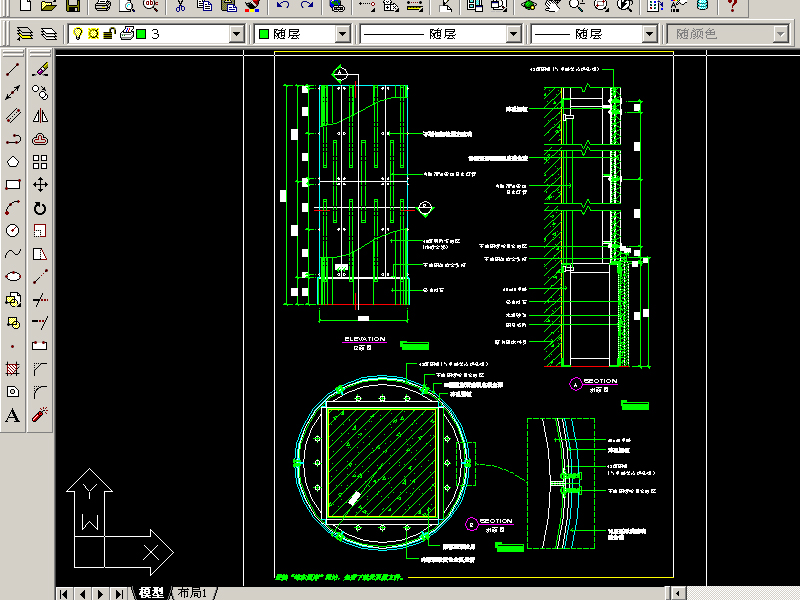Screen dimensions: 800x600
Task: Select the Multiline Text tool
Action: tap(14, 415)
